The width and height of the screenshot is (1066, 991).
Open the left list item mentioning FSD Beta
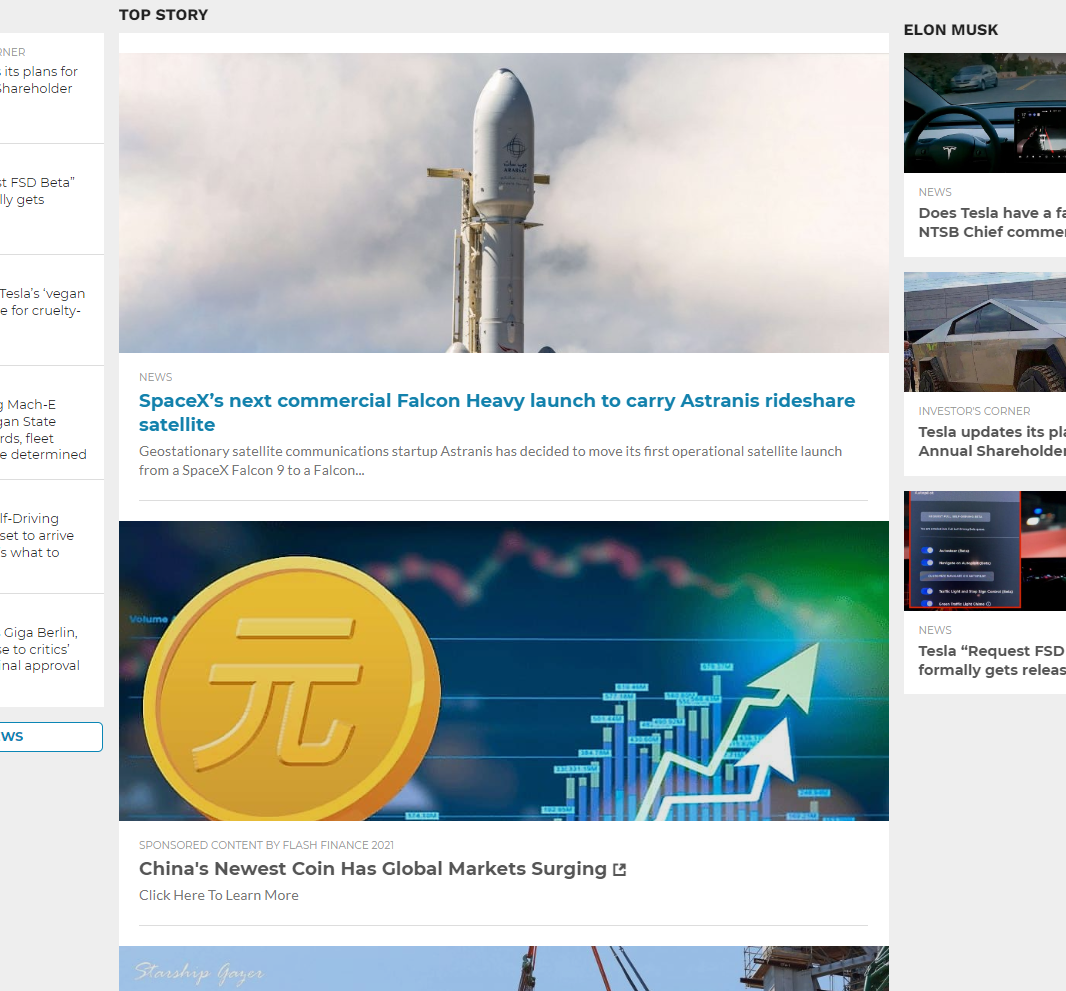click(37, 191)
